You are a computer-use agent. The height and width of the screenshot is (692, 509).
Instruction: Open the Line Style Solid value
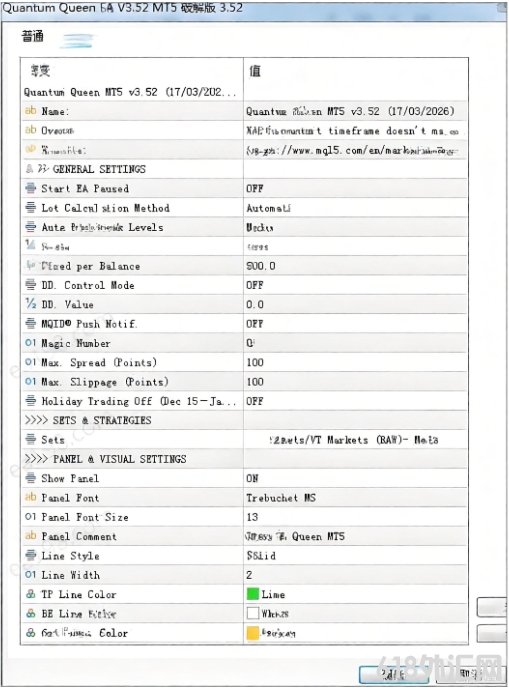355,556
